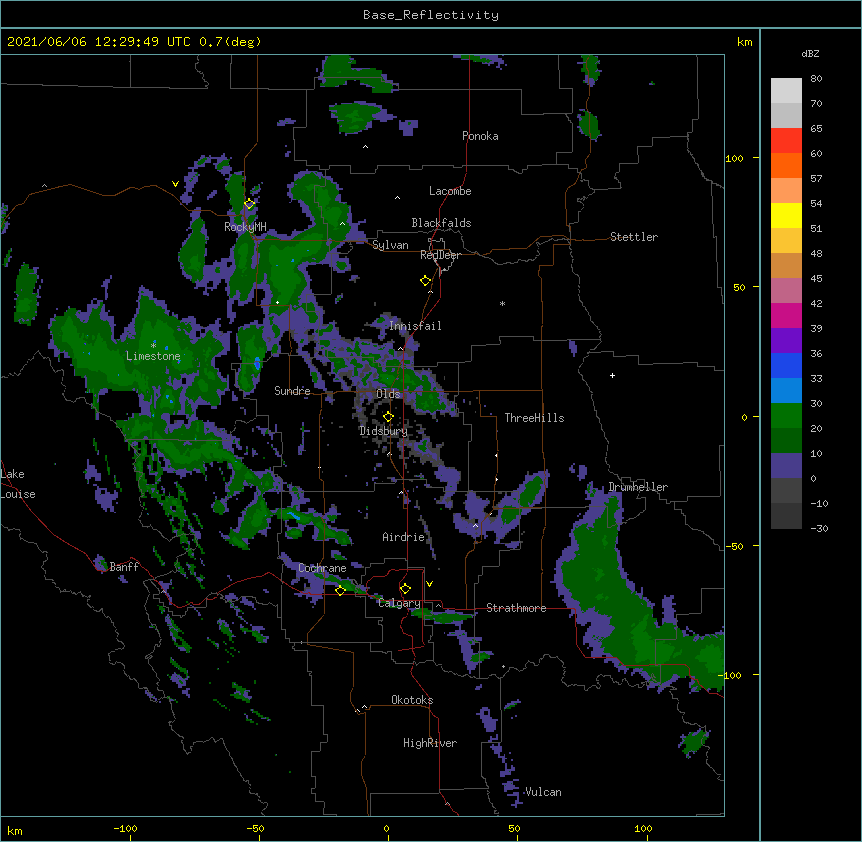Click the ThreeHills city label
The width and height of the screenshot is (862, 842).
[x=534, y=418]
